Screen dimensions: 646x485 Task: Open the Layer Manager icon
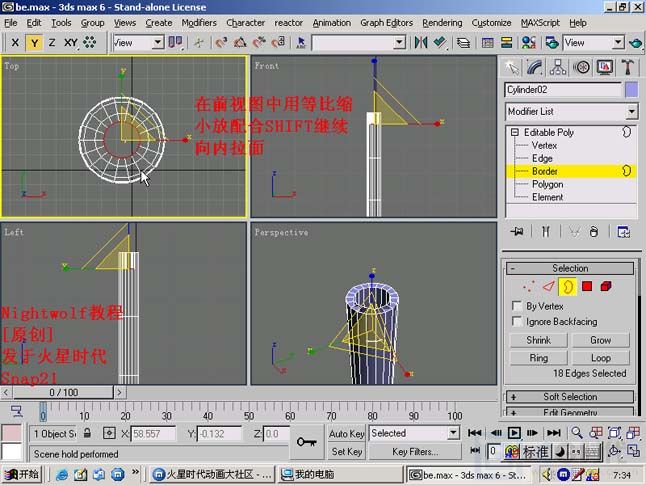click(464, 42)
